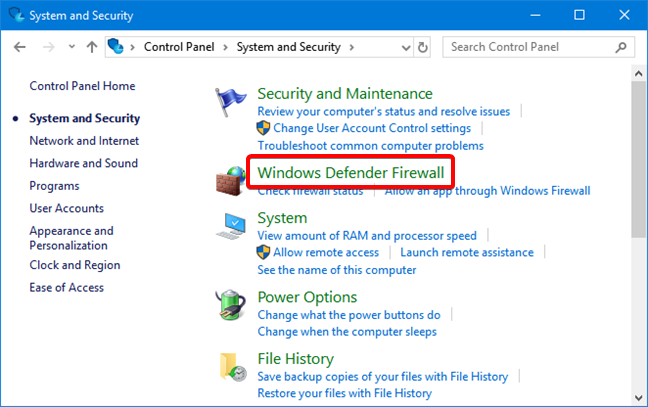Click the scrollbar up arrow
This screenshot has height=407, width=648.
pos(638,74)
